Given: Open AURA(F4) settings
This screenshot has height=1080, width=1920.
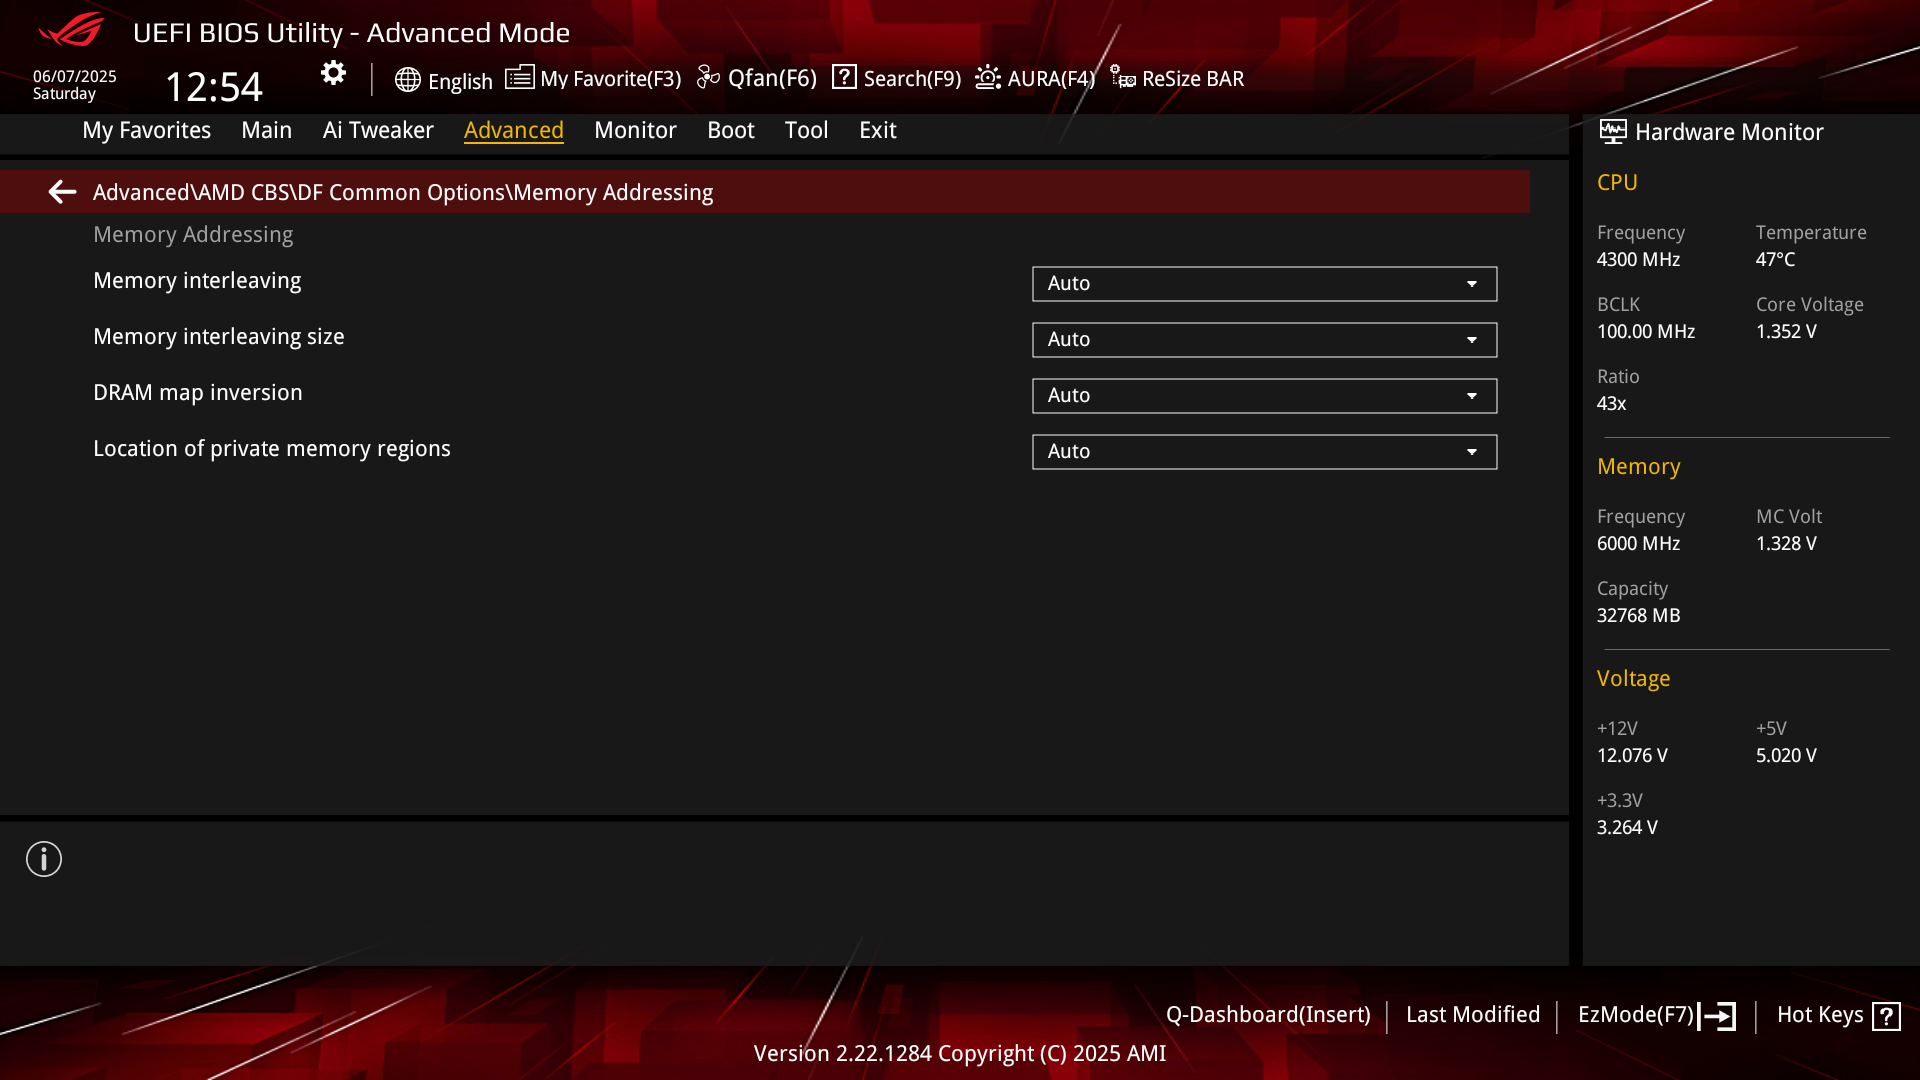Looking at the screenshot, I should click(1051, 78).
